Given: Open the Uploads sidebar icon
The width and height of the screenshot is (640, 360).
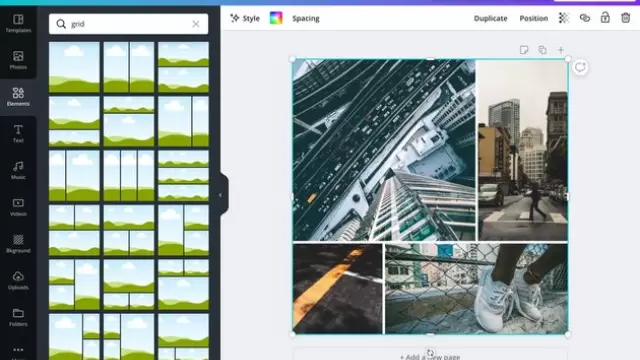Looking at the screenshot, I should click(x=18, y=280).
